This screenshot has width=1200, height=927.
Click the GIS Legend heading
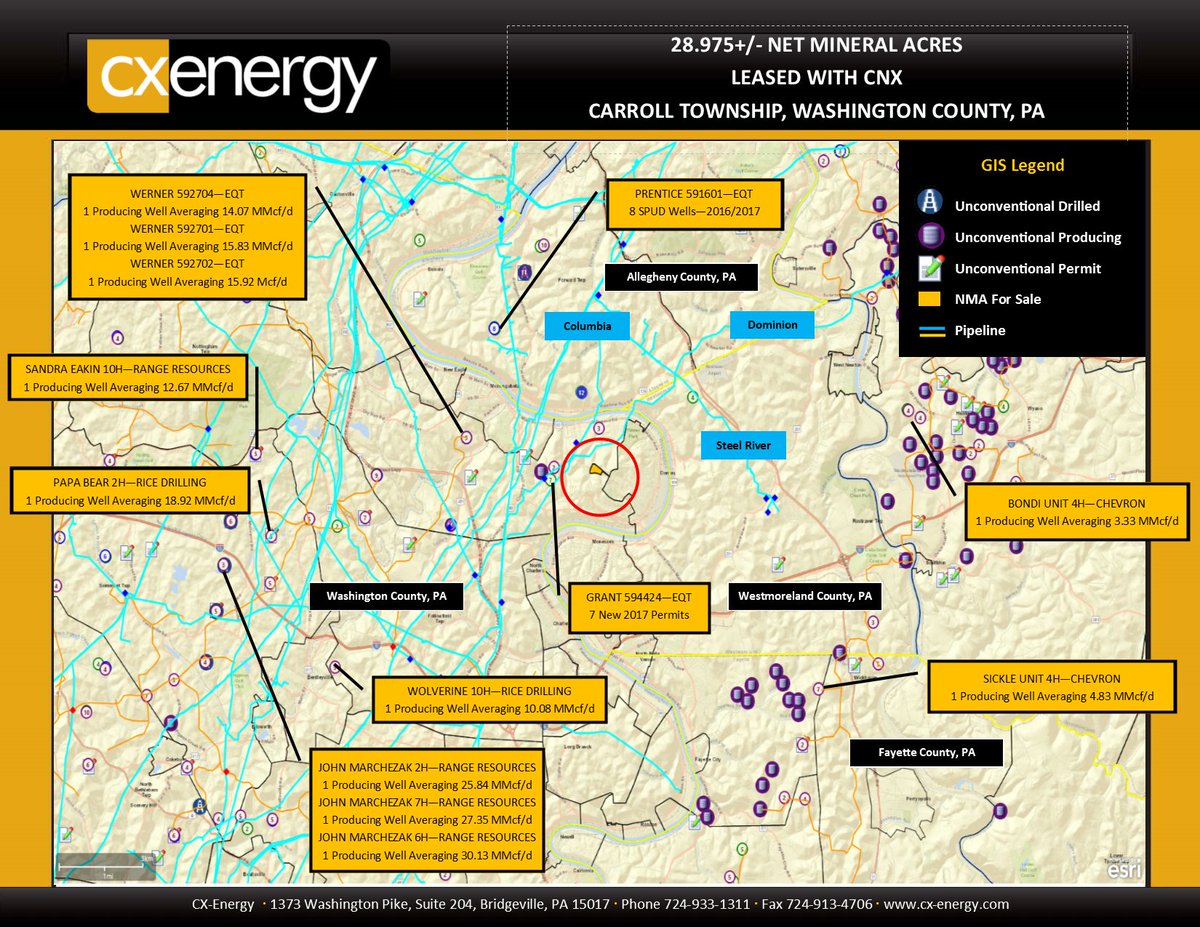(x=1021, y=165)
